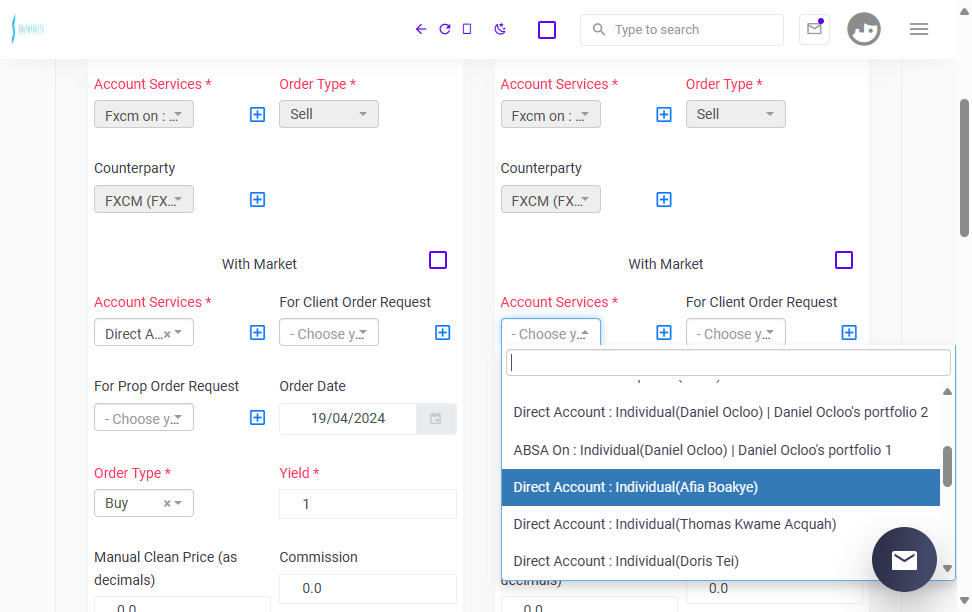This screenshot has width=972, height=612.
Task: Click the Yield input field
Action: pyautogui.click(x=368, y=504)
